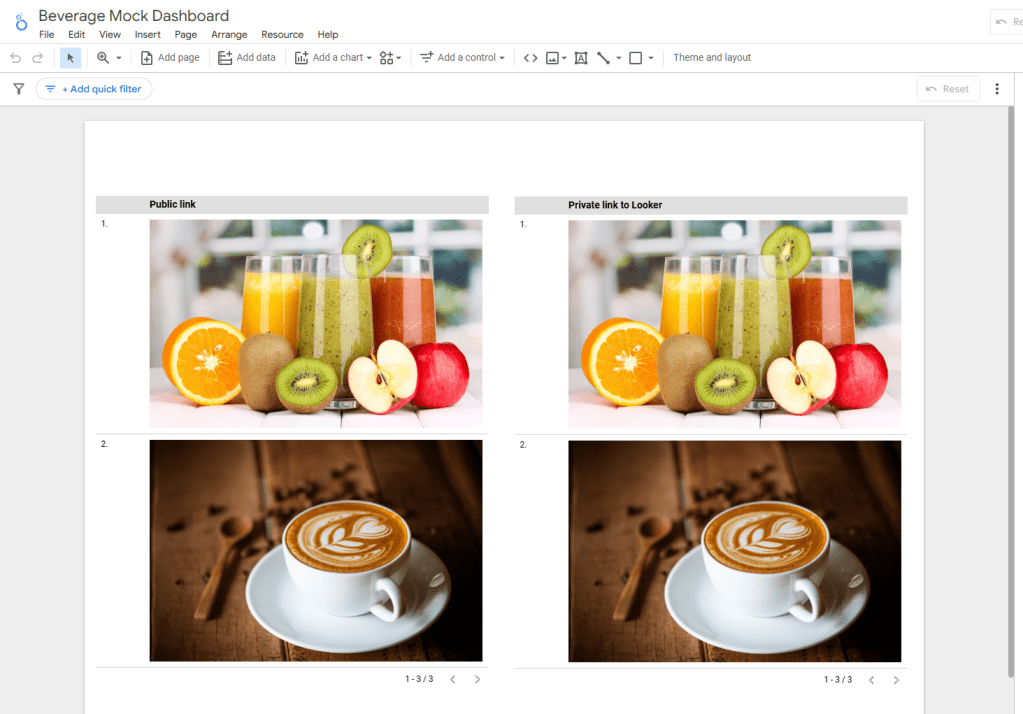Click the undo arrow icon
This screenshot has height=714, width=1023.
point(15,58)
